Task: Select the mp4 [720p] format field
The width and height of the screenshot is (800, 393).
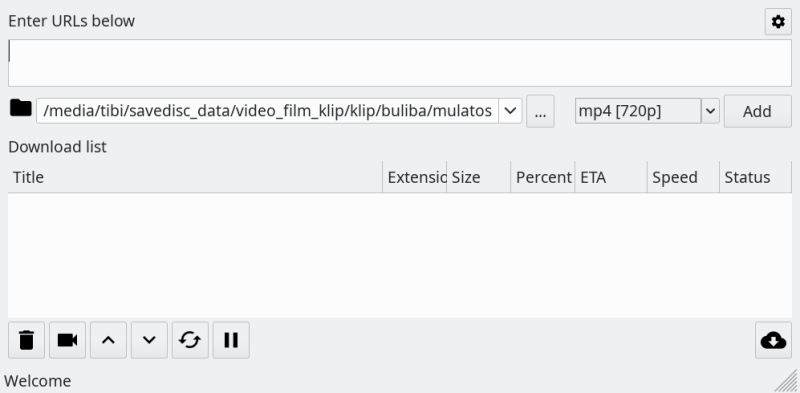Action: click(638, 111)
